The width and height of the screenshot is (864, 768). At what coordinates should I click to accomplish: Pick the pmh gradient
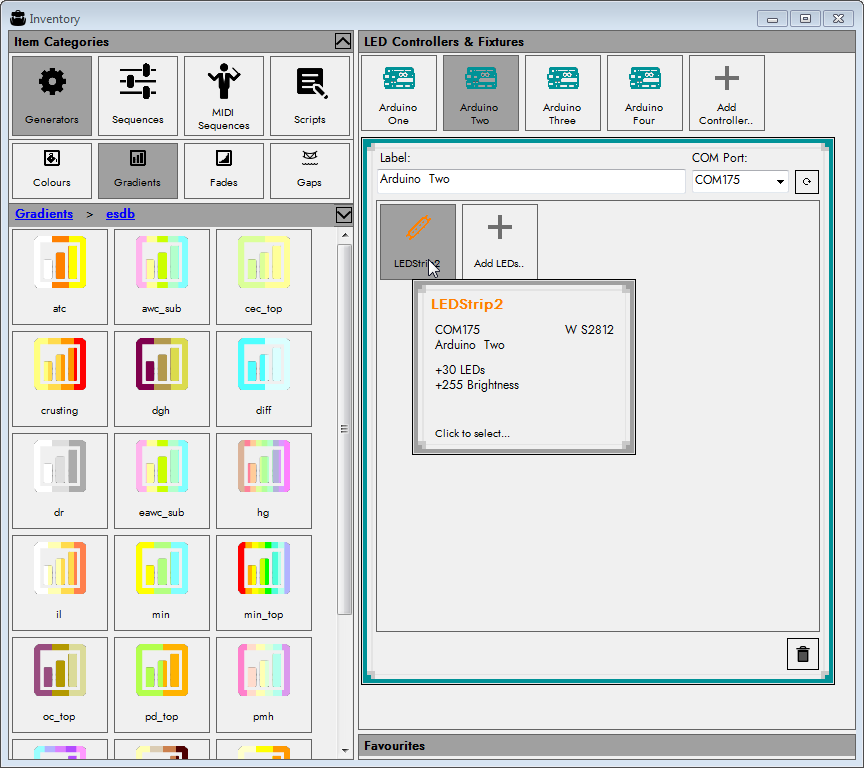pyautogui.click(x=264, y=685)
